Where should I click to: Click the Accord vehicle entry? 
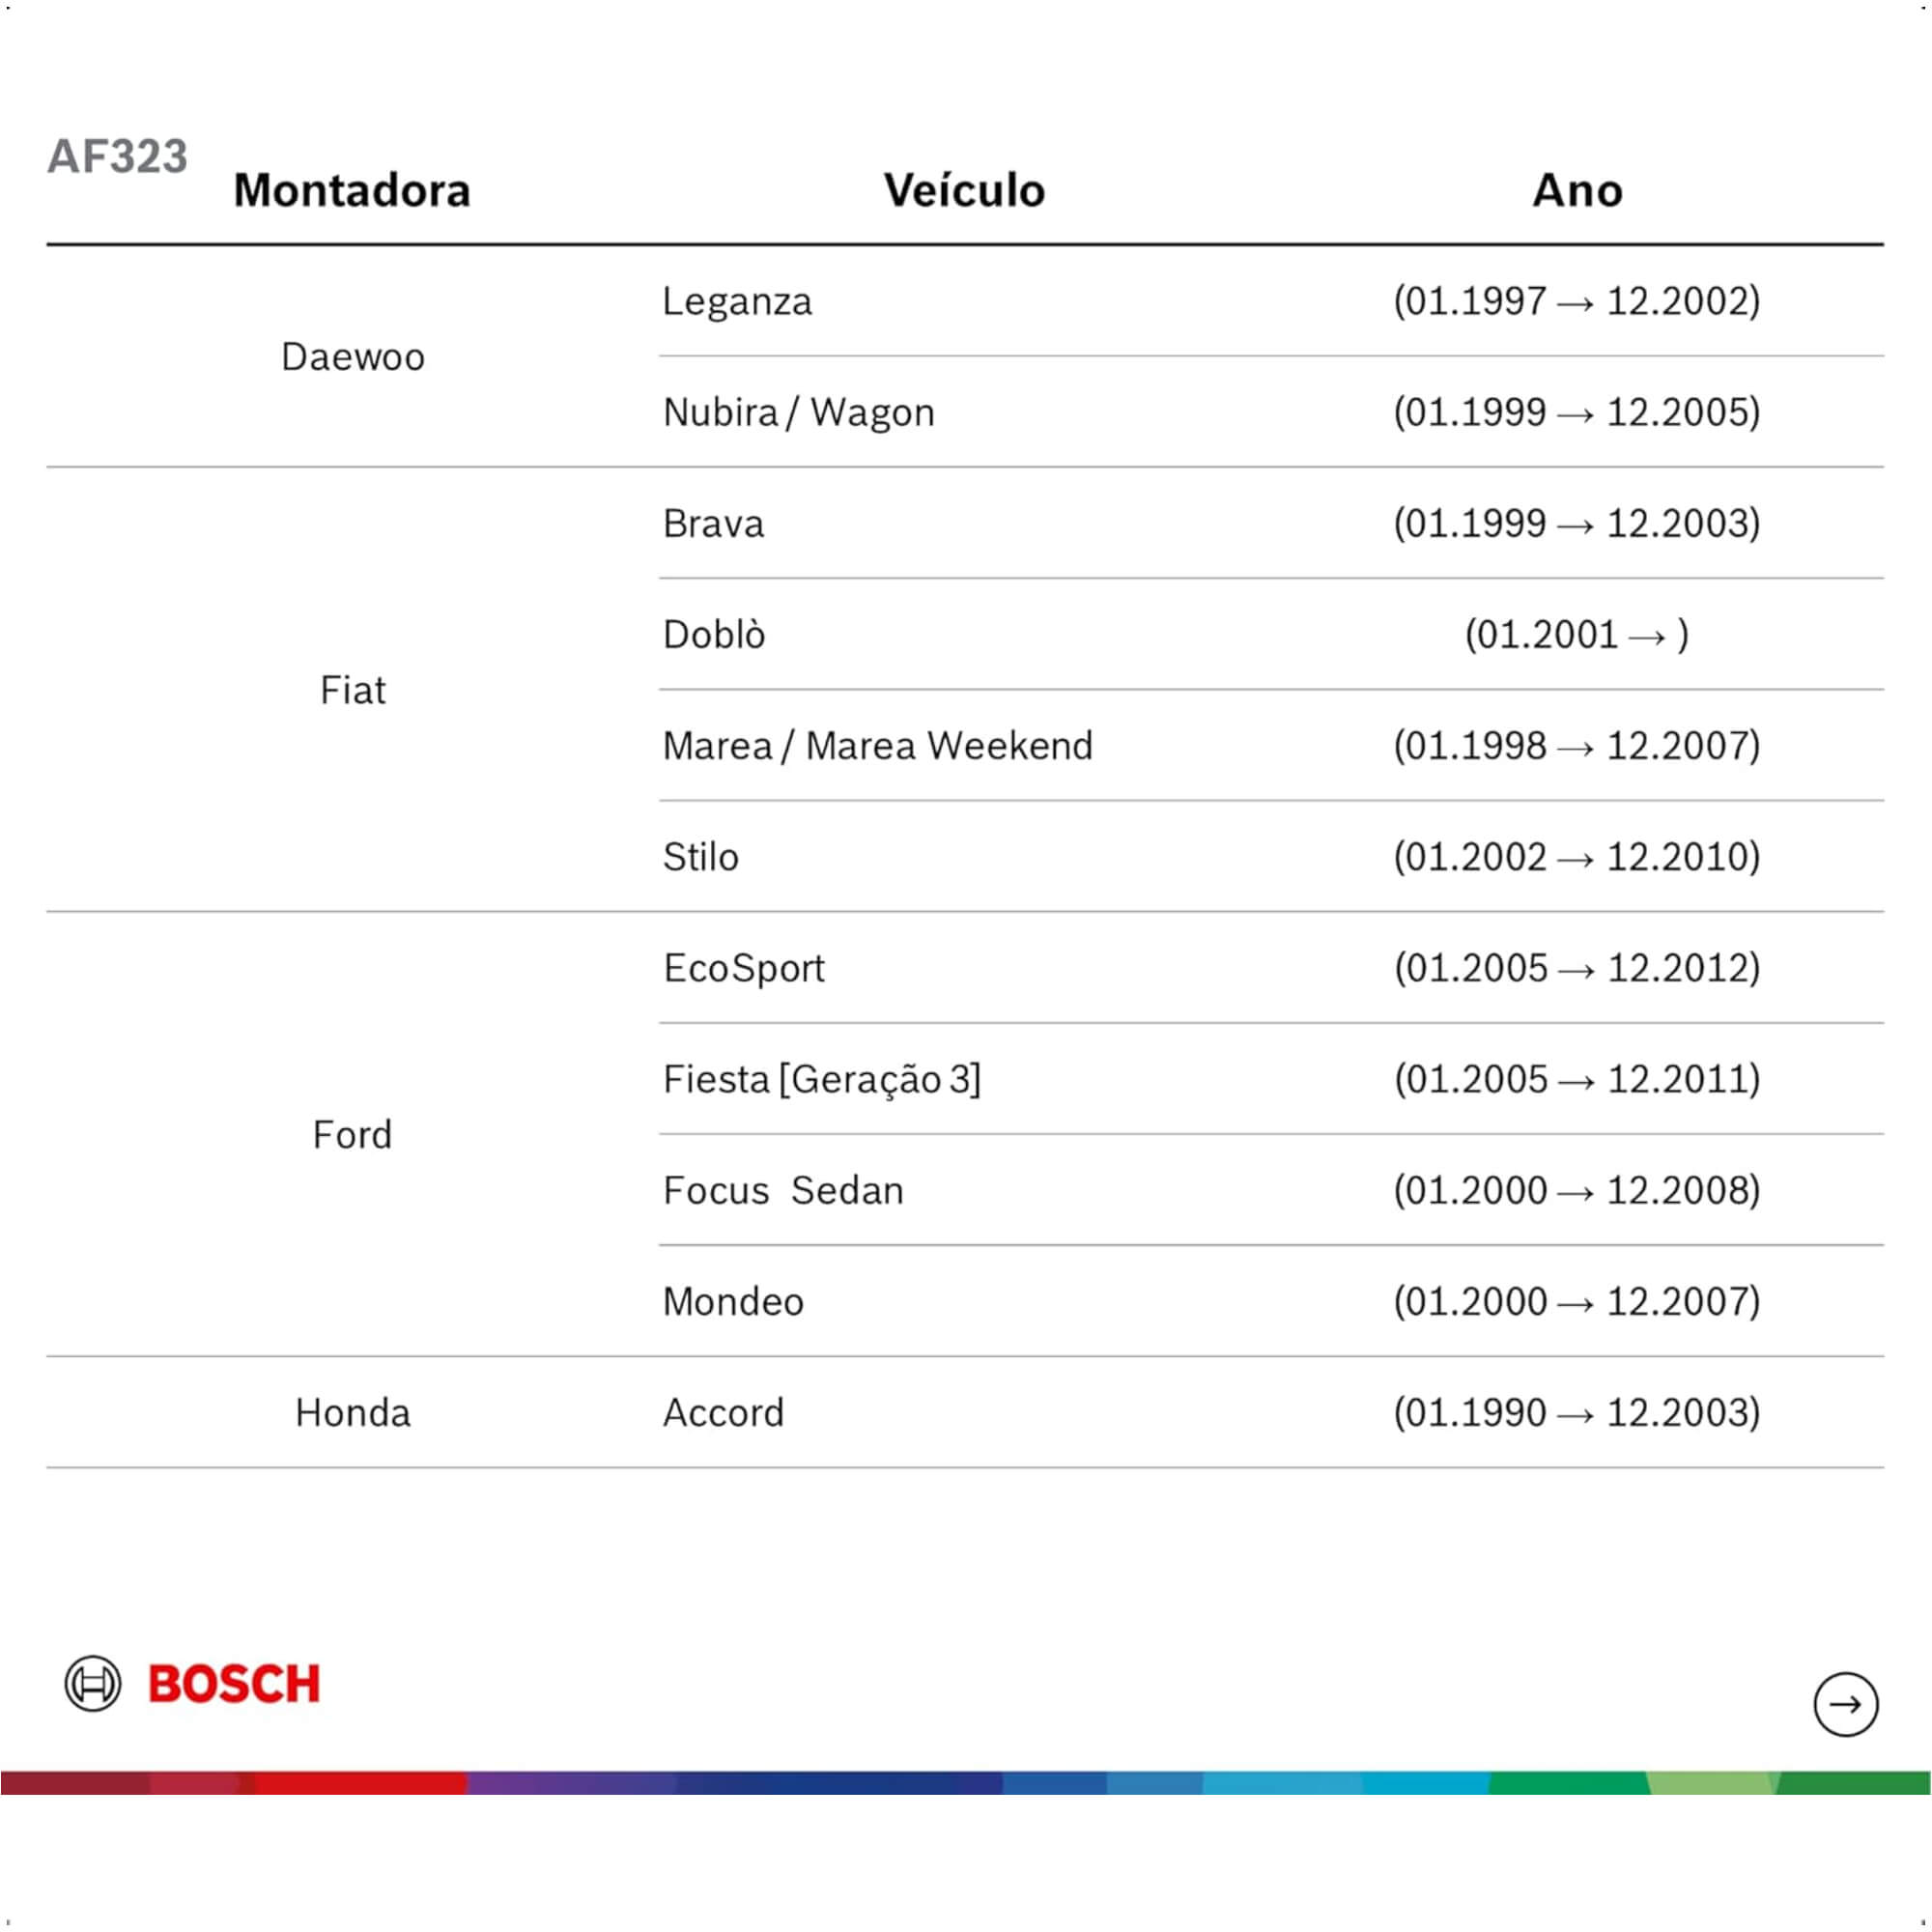click(723, 1413)
